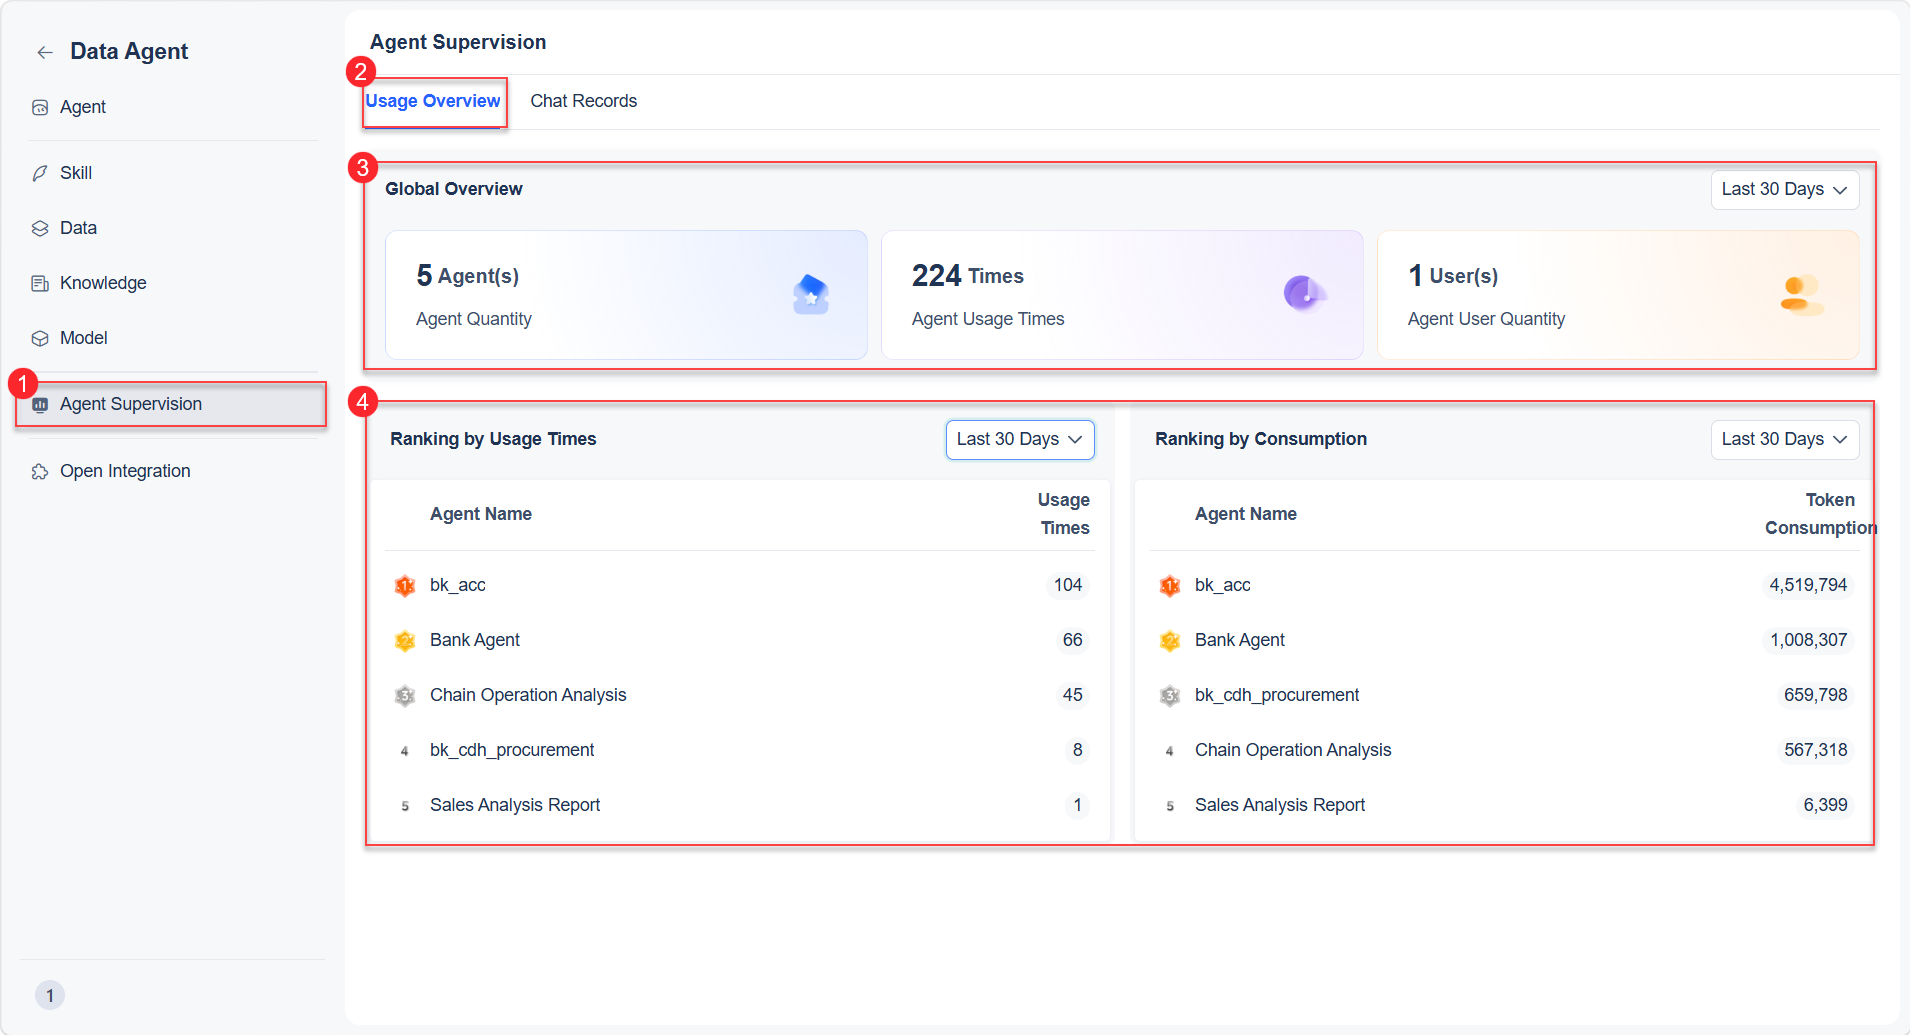This screenshot has width=1910, height=1035.
Task: Click the Token Consumption column header
Action: (x=1820, y=514)
